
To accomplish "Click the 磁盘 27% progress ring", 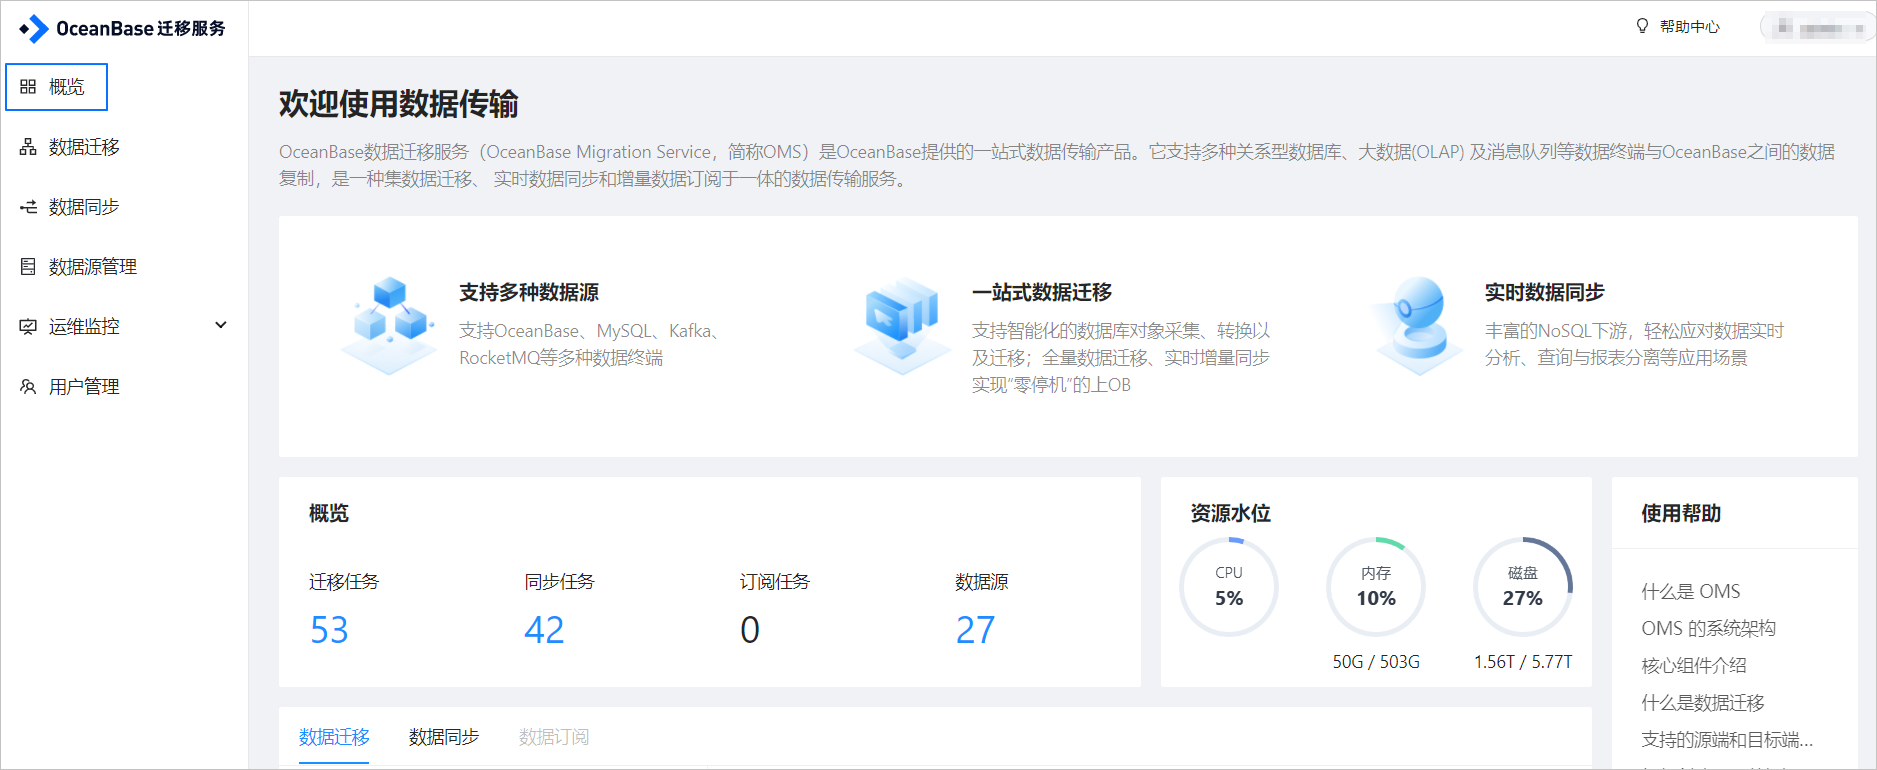I will (1523, 587).
